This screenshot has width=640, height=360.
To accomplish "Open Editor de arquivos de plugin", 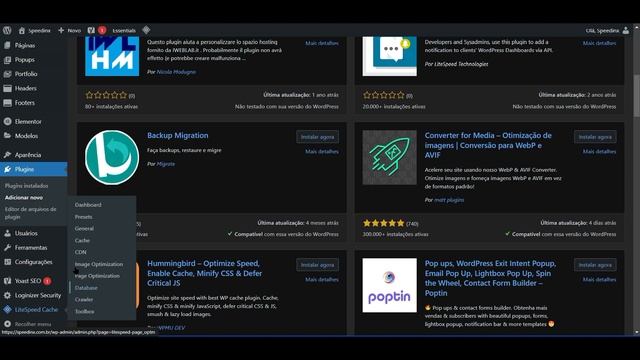I will click(31, 213).
